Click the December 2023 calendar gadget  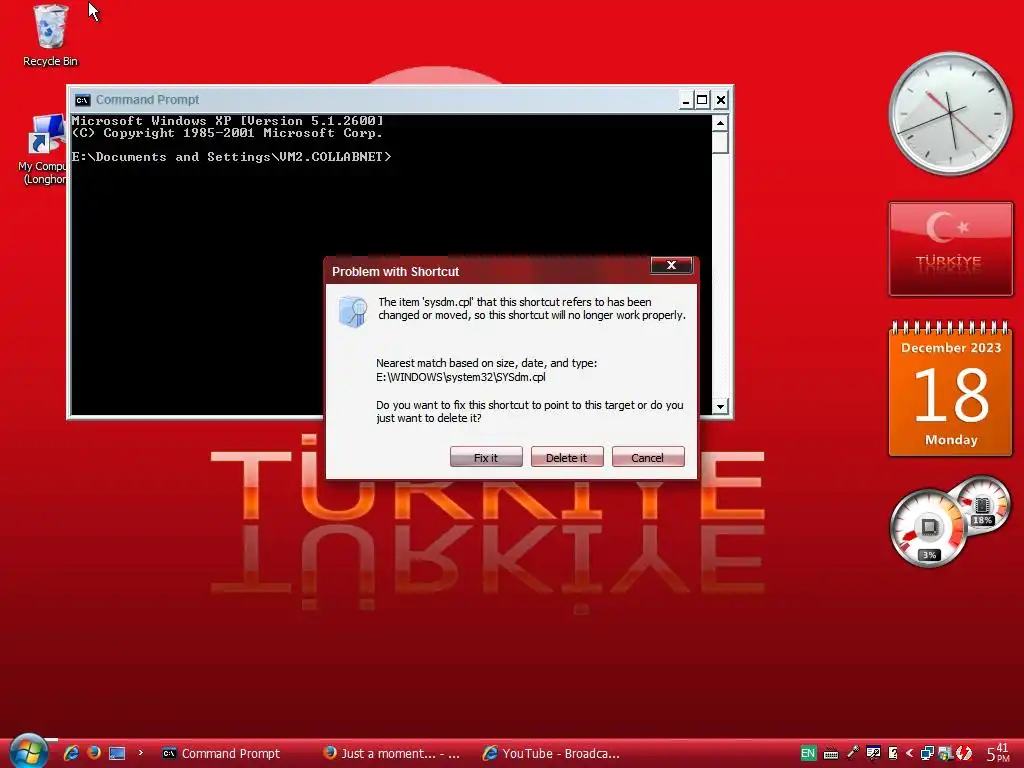point(951,389)
